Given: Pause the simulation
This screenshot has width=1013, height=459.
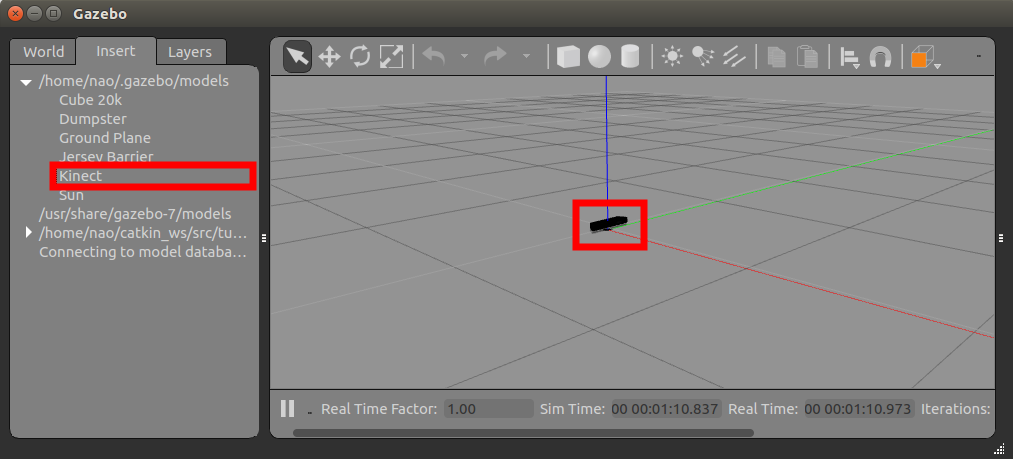Looking at the screenshot, I should coord(287,409).
